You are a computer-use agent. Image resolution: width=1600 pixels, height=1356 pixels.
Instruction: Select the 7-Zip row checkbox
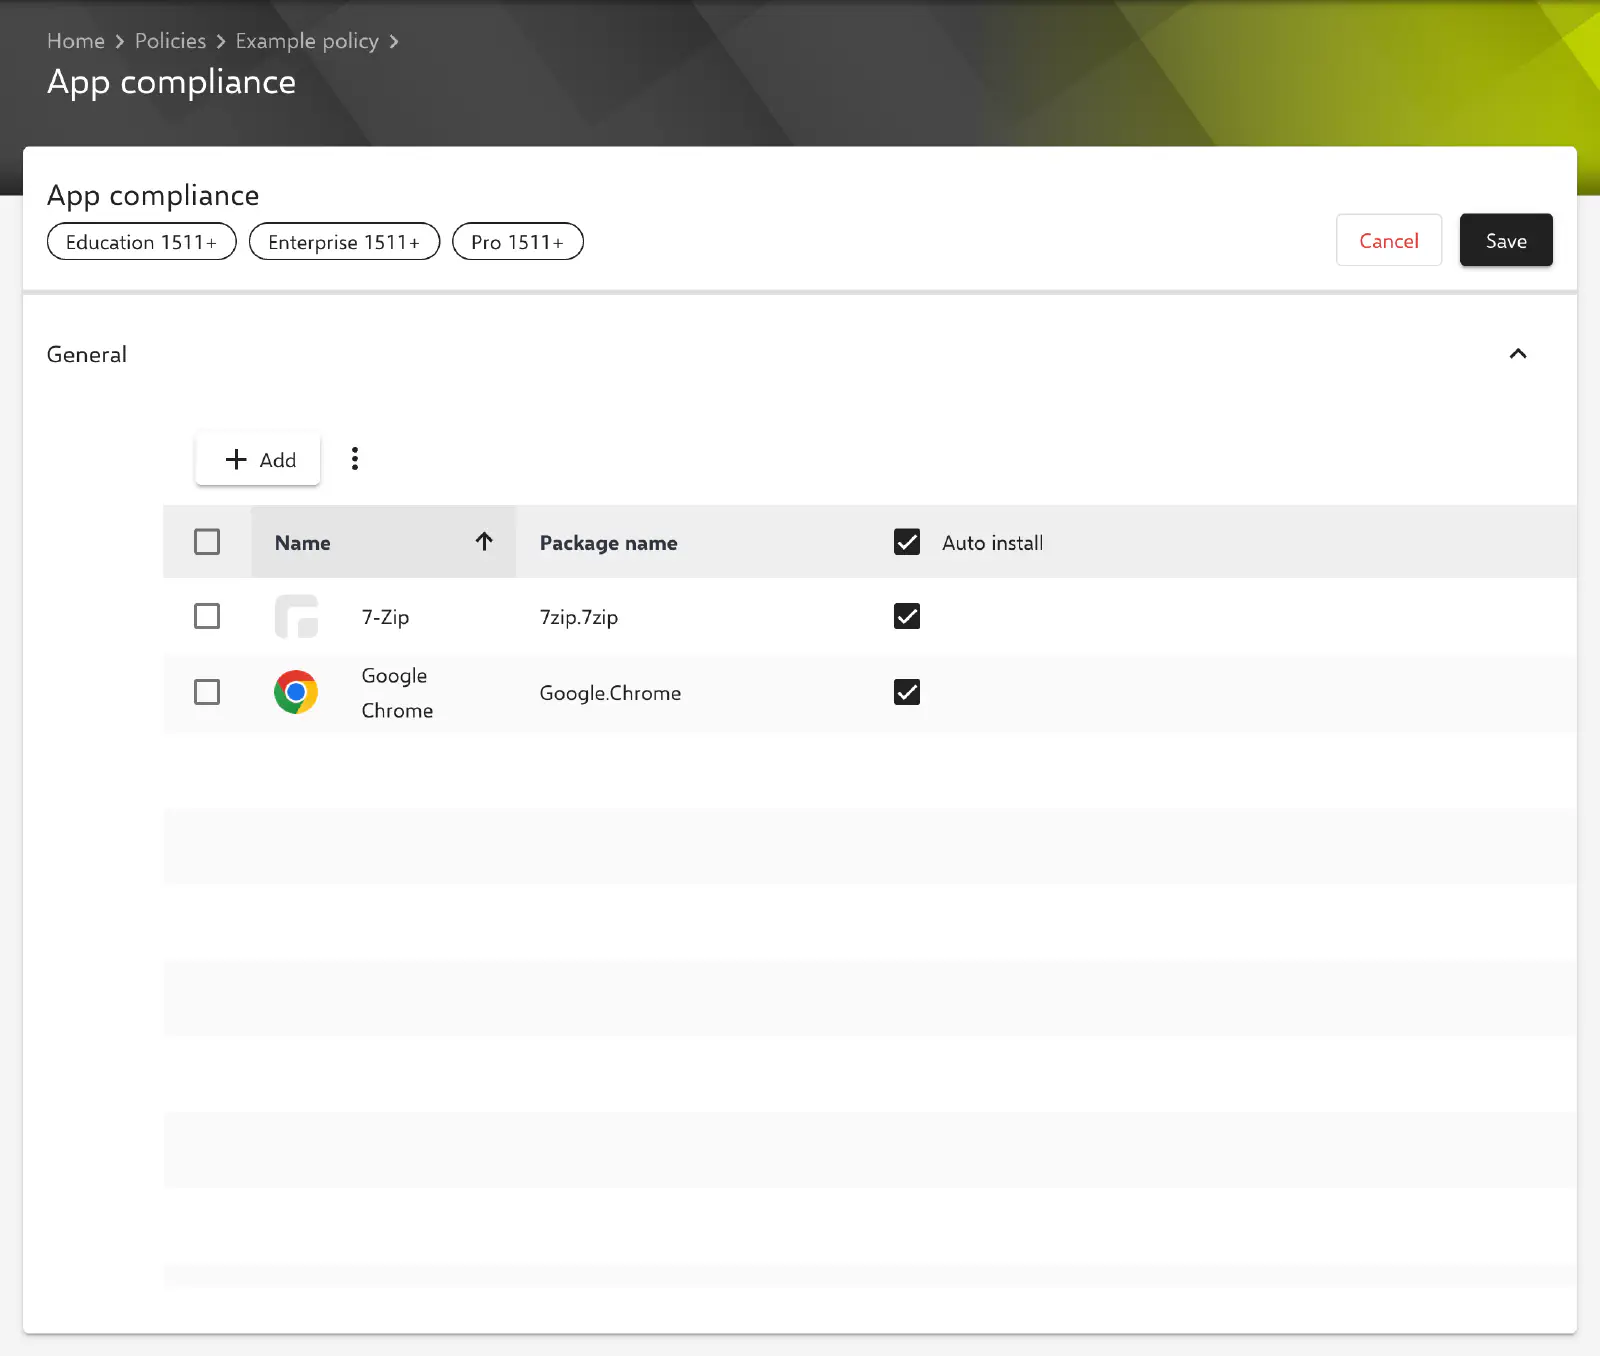tap(207, 616)
